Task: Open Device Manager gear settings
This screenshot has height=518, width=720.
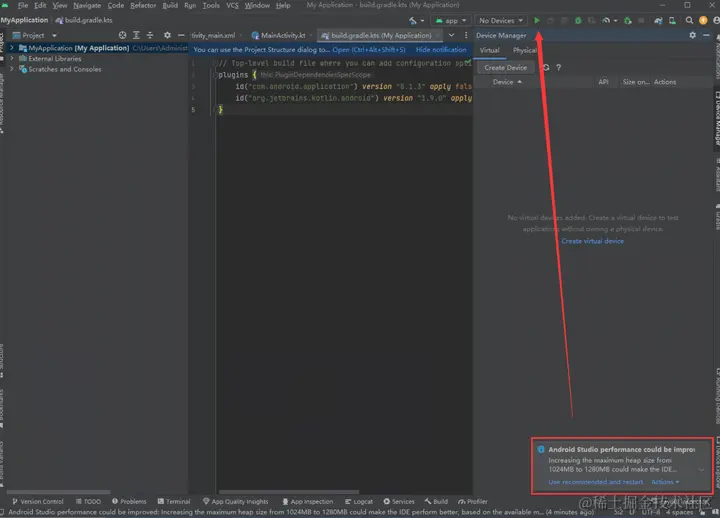Action: tap(692, 35)
